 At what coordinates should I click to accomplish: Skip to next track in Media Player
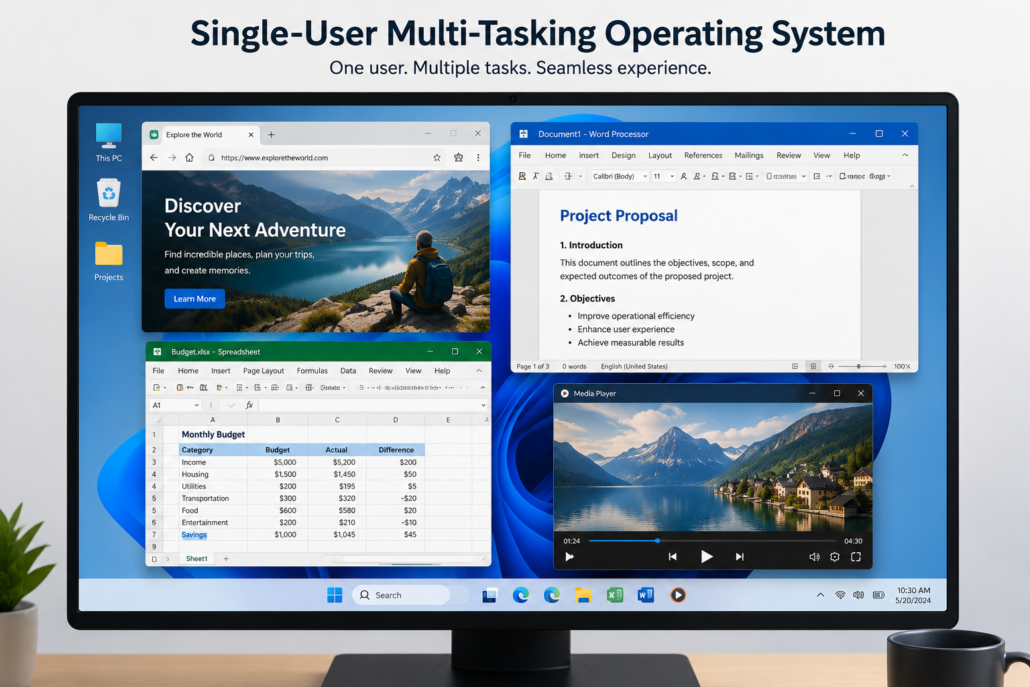click(740, 557)
